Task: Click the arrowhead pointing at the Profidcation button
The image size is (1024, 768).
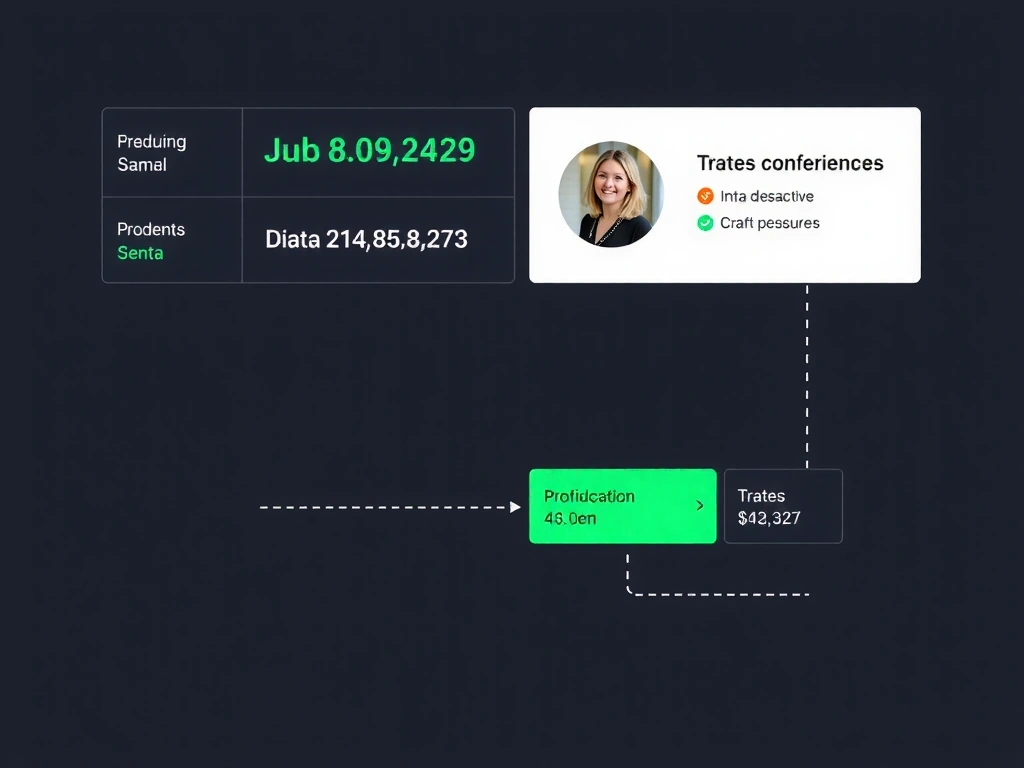Action: click(515, 507)
